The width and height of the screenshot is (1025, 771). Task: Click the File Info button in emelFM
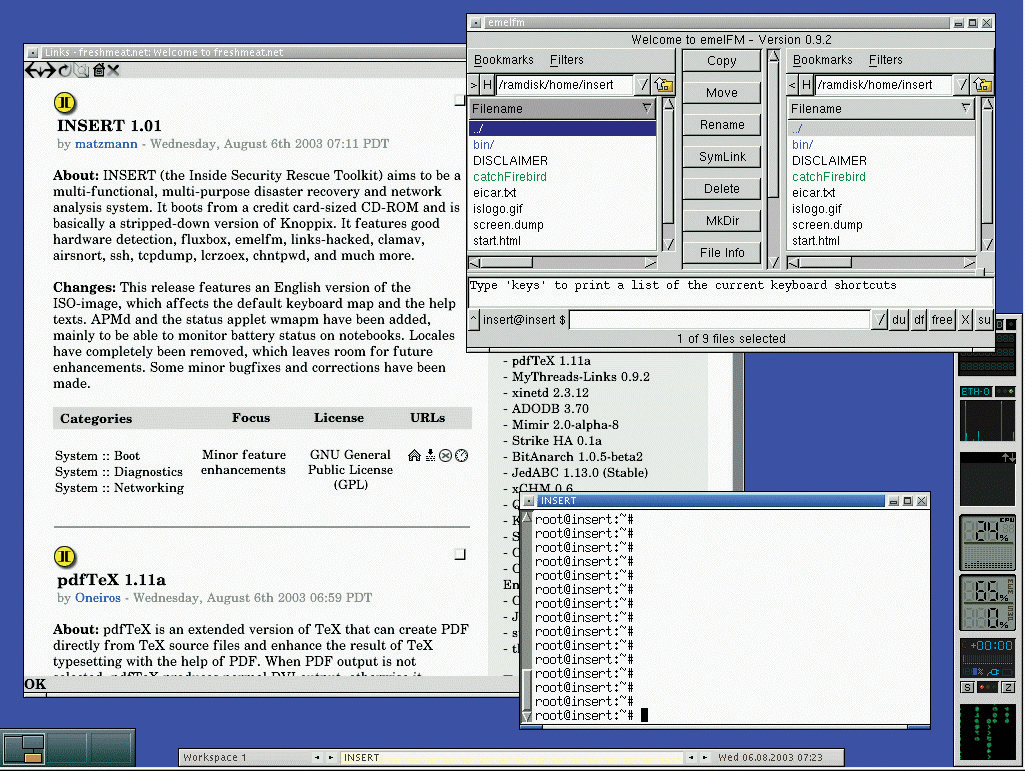point(722,253)
